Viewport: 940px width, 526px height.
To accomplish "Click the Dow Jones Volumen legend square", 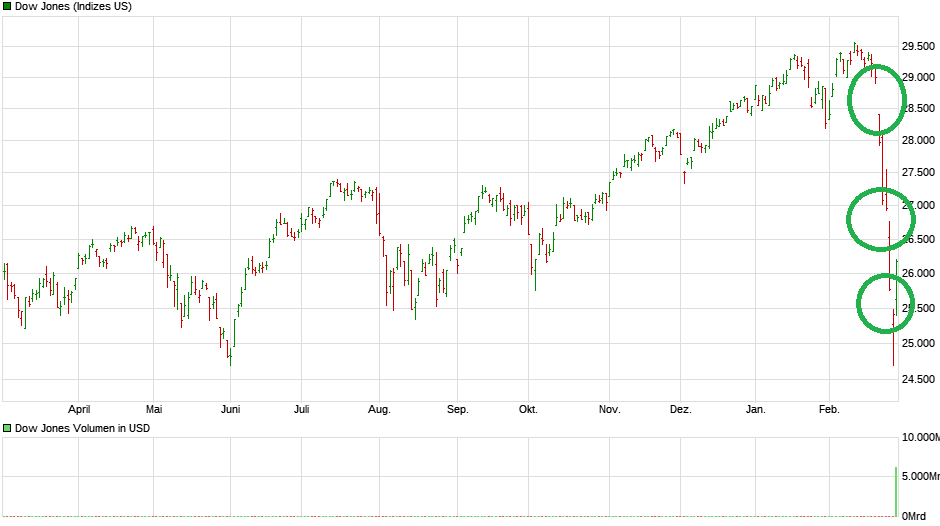I will (7, 428).
